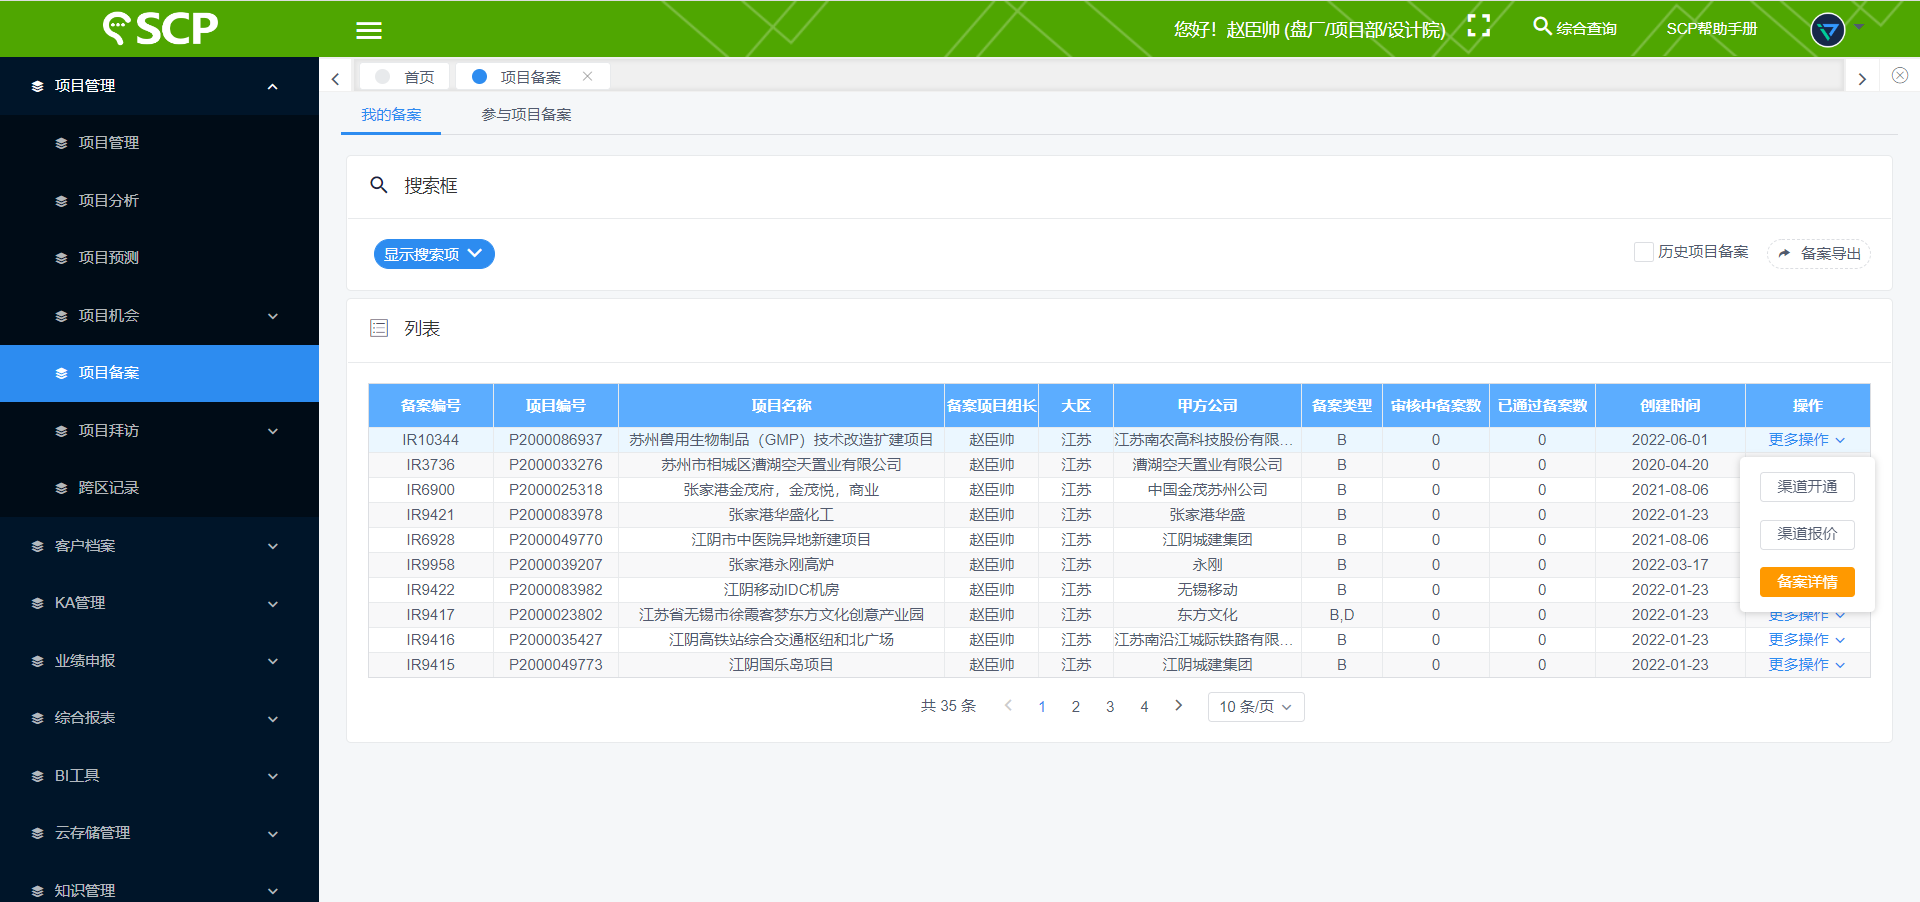The height and width of the screenshot is (902, 1920).
Task: Enter fullscreen mode via expand icon
Action: coord(1479,26)
